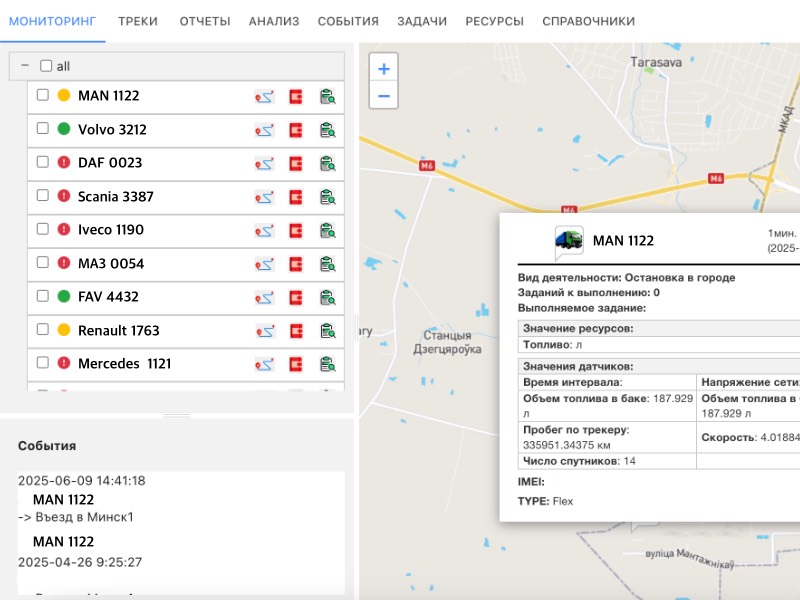Zoom in on the map with the plus button
The height and width of the screenshot is (600, 800).
coord(383,68)
